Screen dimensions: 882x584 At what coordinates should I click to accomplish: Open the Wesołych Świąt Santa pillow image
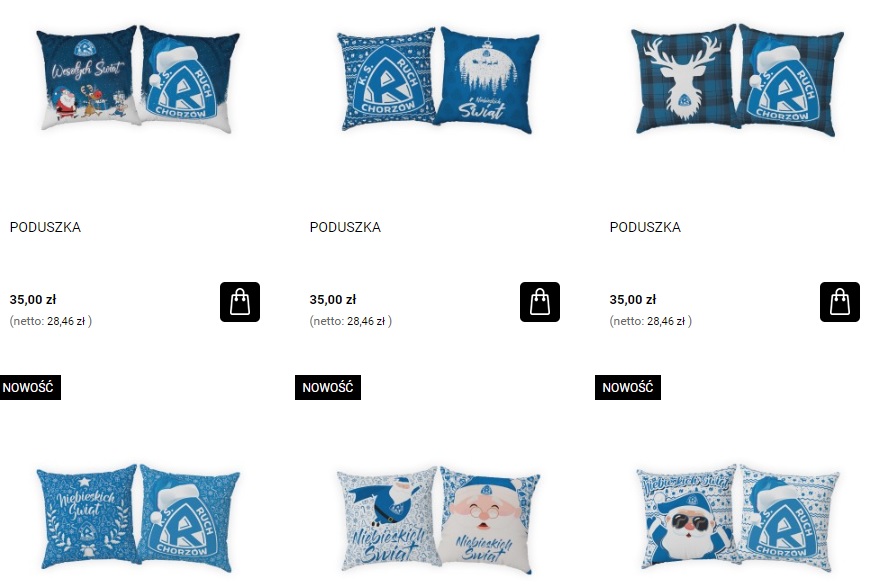pyautogui.click(x=138, y=79)
